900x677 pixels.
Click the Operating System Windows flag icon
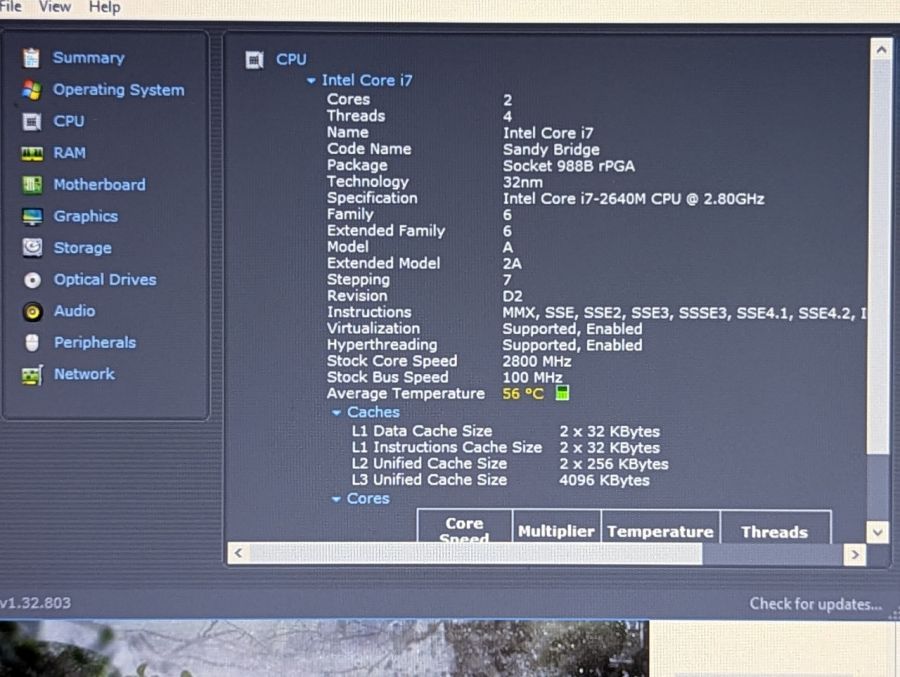tap(32, 90)
